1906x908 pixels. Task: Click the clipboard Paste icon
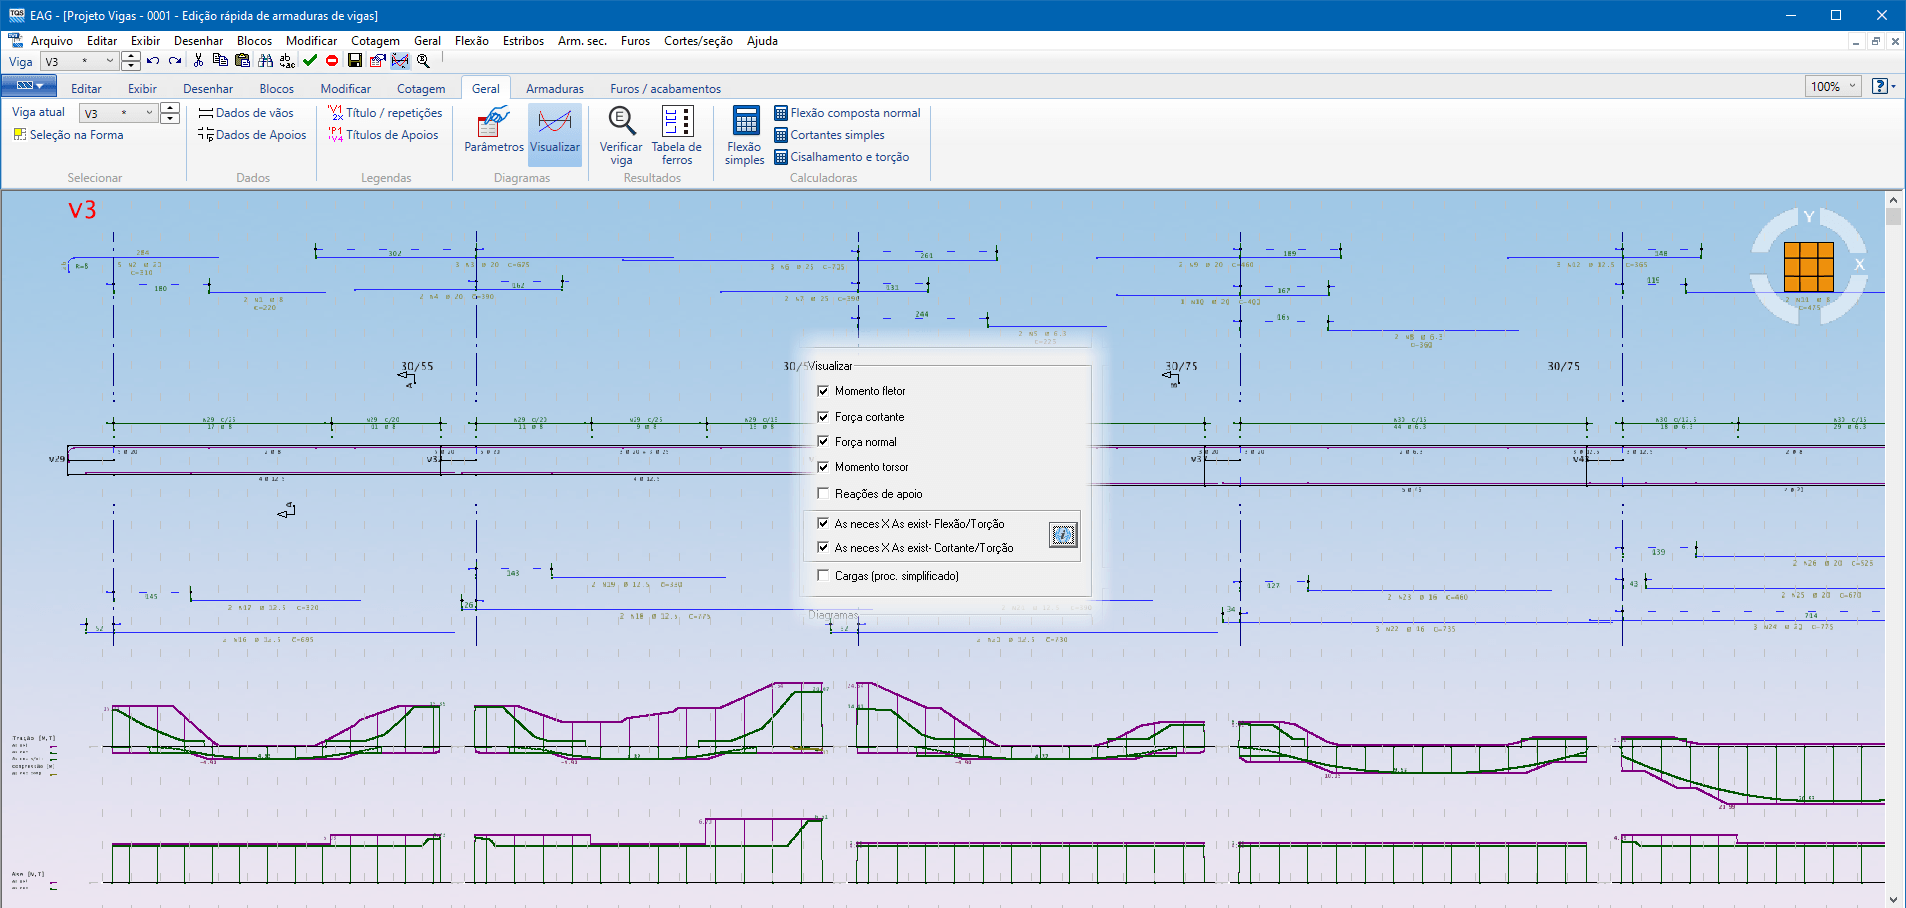[x=242, y=61]
